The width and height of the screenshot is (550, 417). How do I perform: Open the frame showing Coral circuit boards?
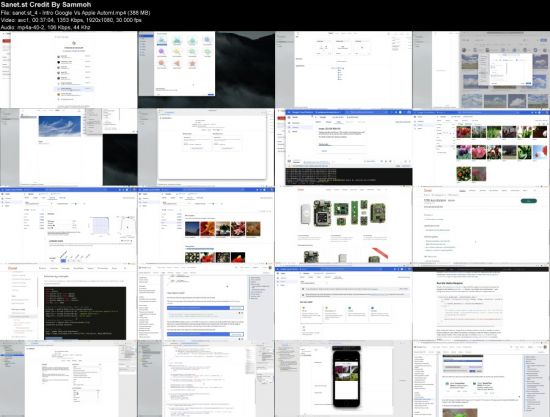pyautogui.click(x=343, y=225)
